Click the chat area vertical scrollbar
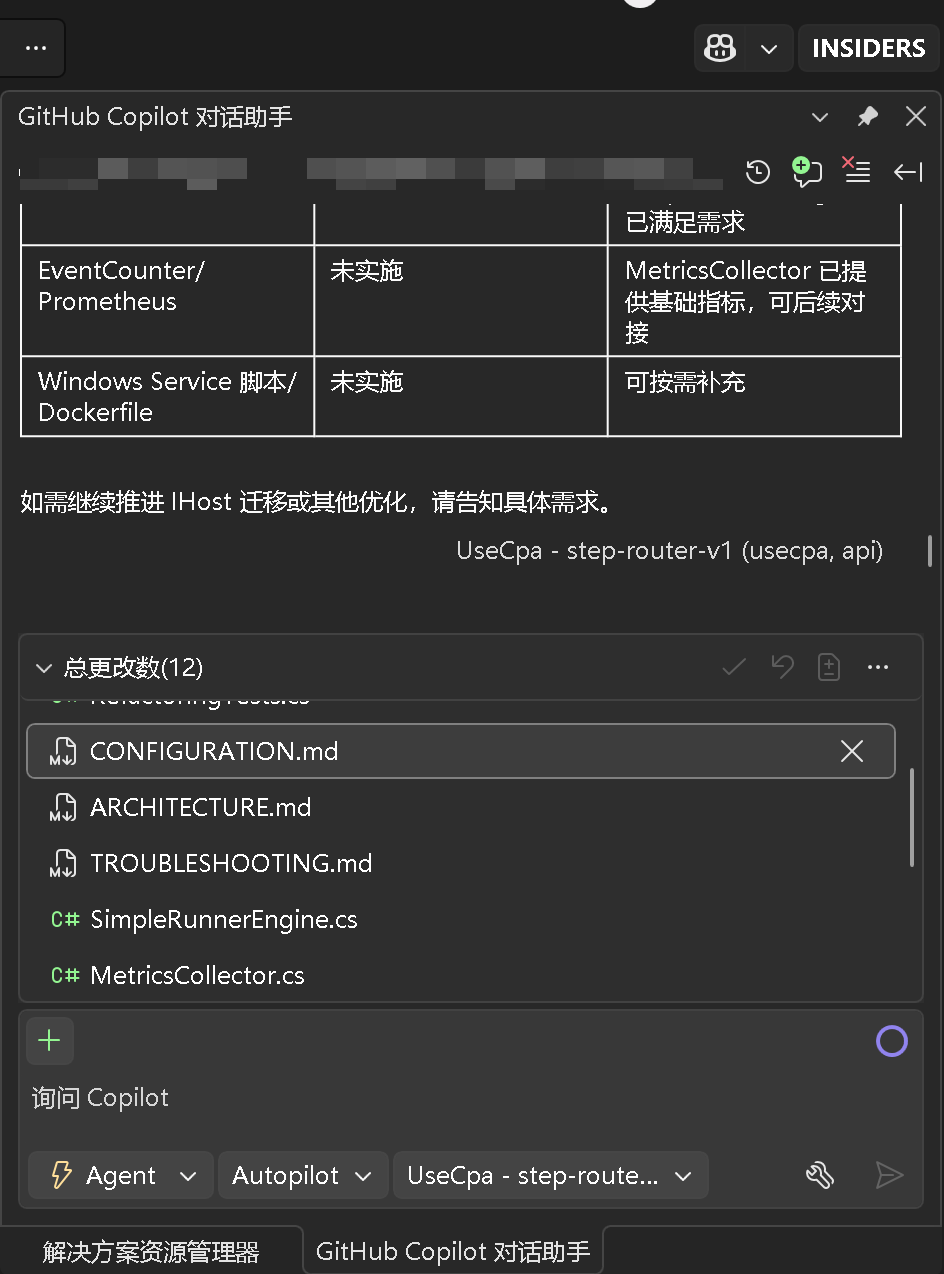 (931, 551)
